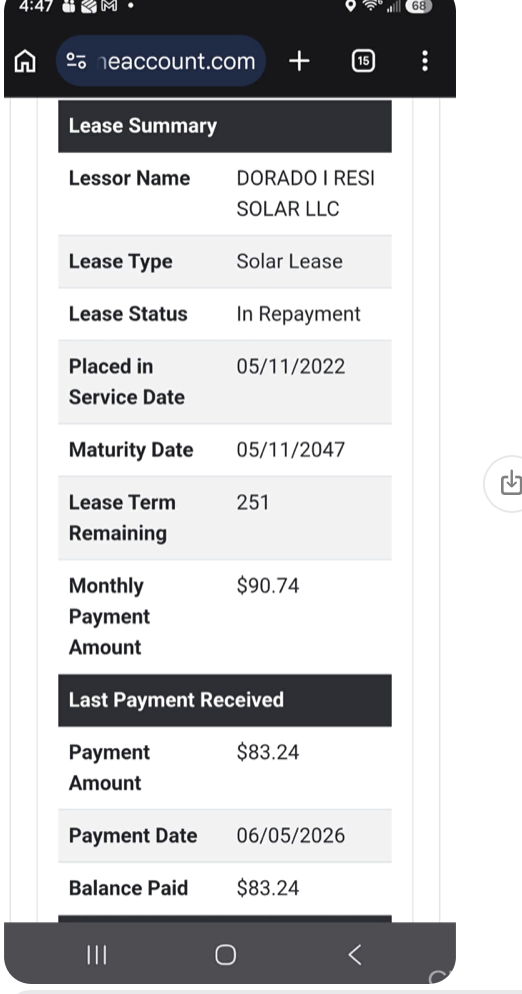Open a new tab with plus icon
522x994 pixels.
point(299,61)
